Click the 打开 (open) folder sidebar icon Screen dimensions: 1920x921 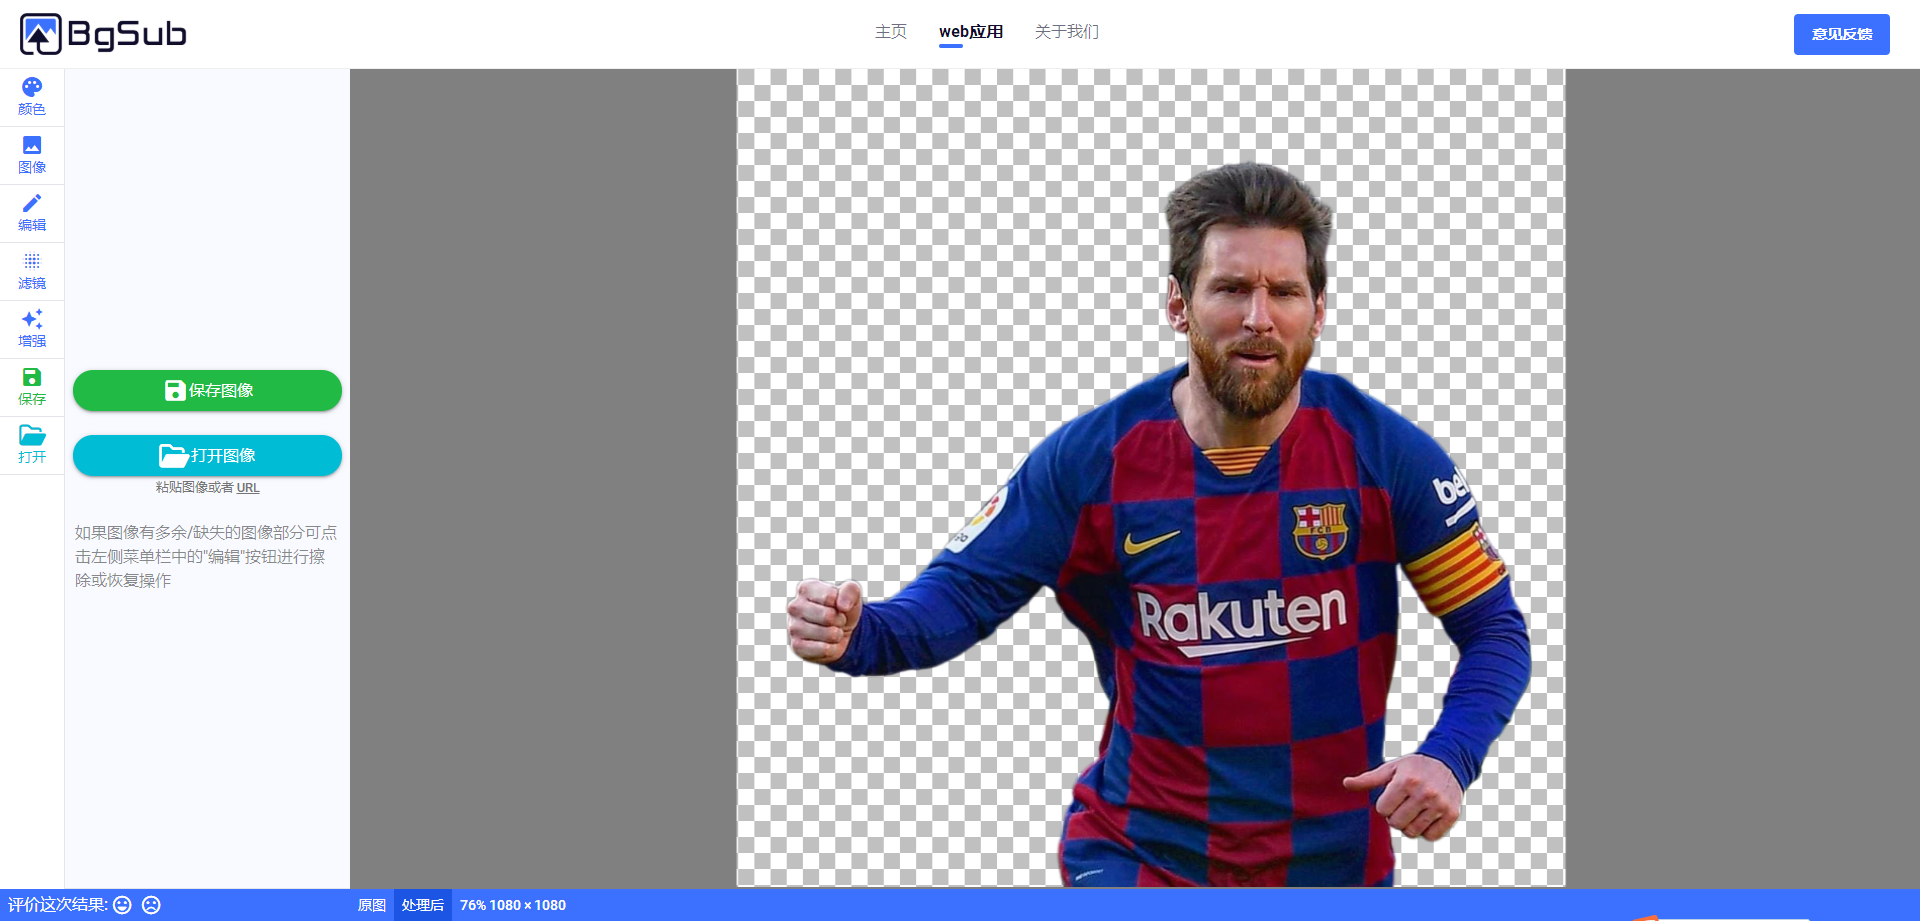(32, 445)
